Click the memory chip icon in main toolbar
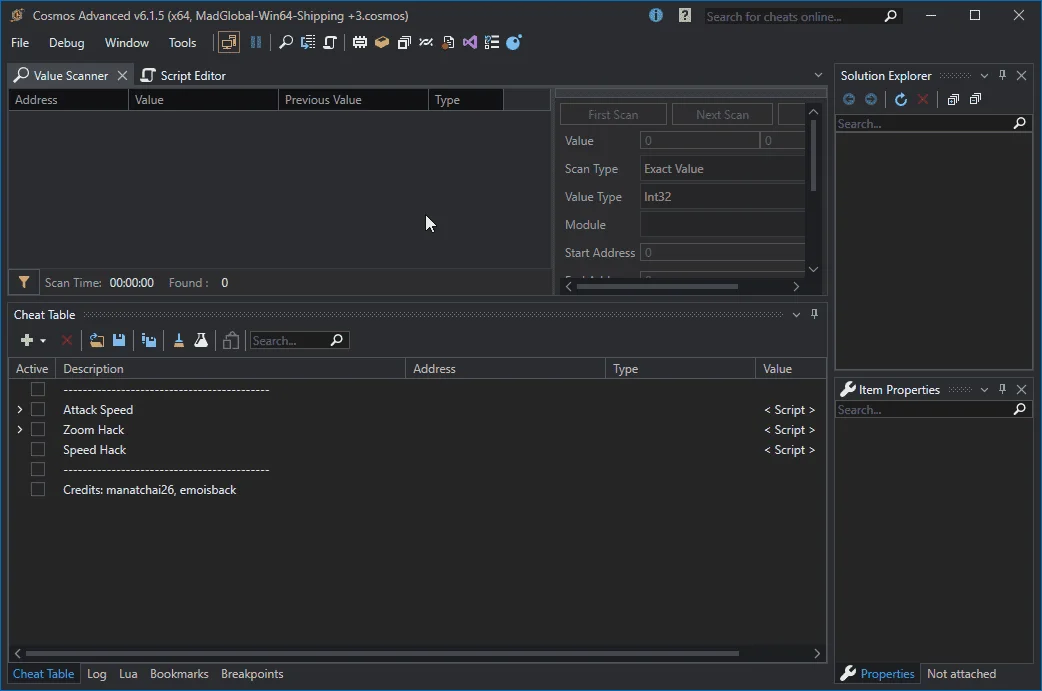The image size is (1042, 691). pyautogui.click(x=360, y=43)
